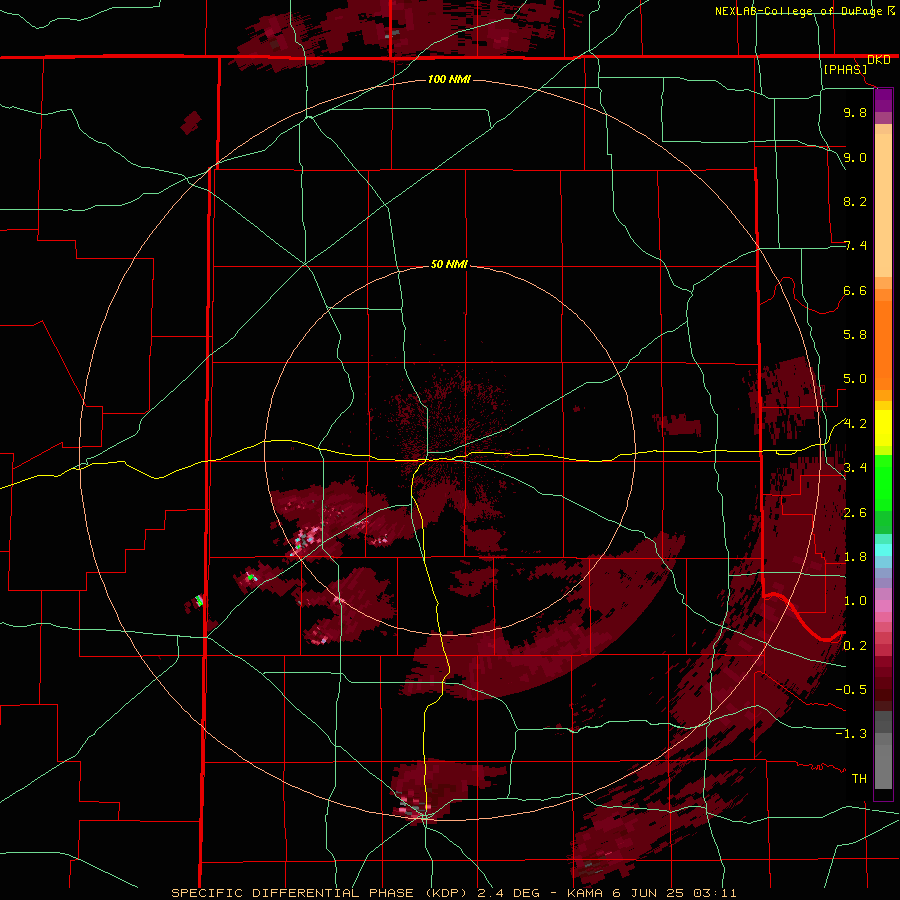Click the 0.2 scale label
Screen dimensions: 900x900
pyautogui.click(x=855, y=646)
